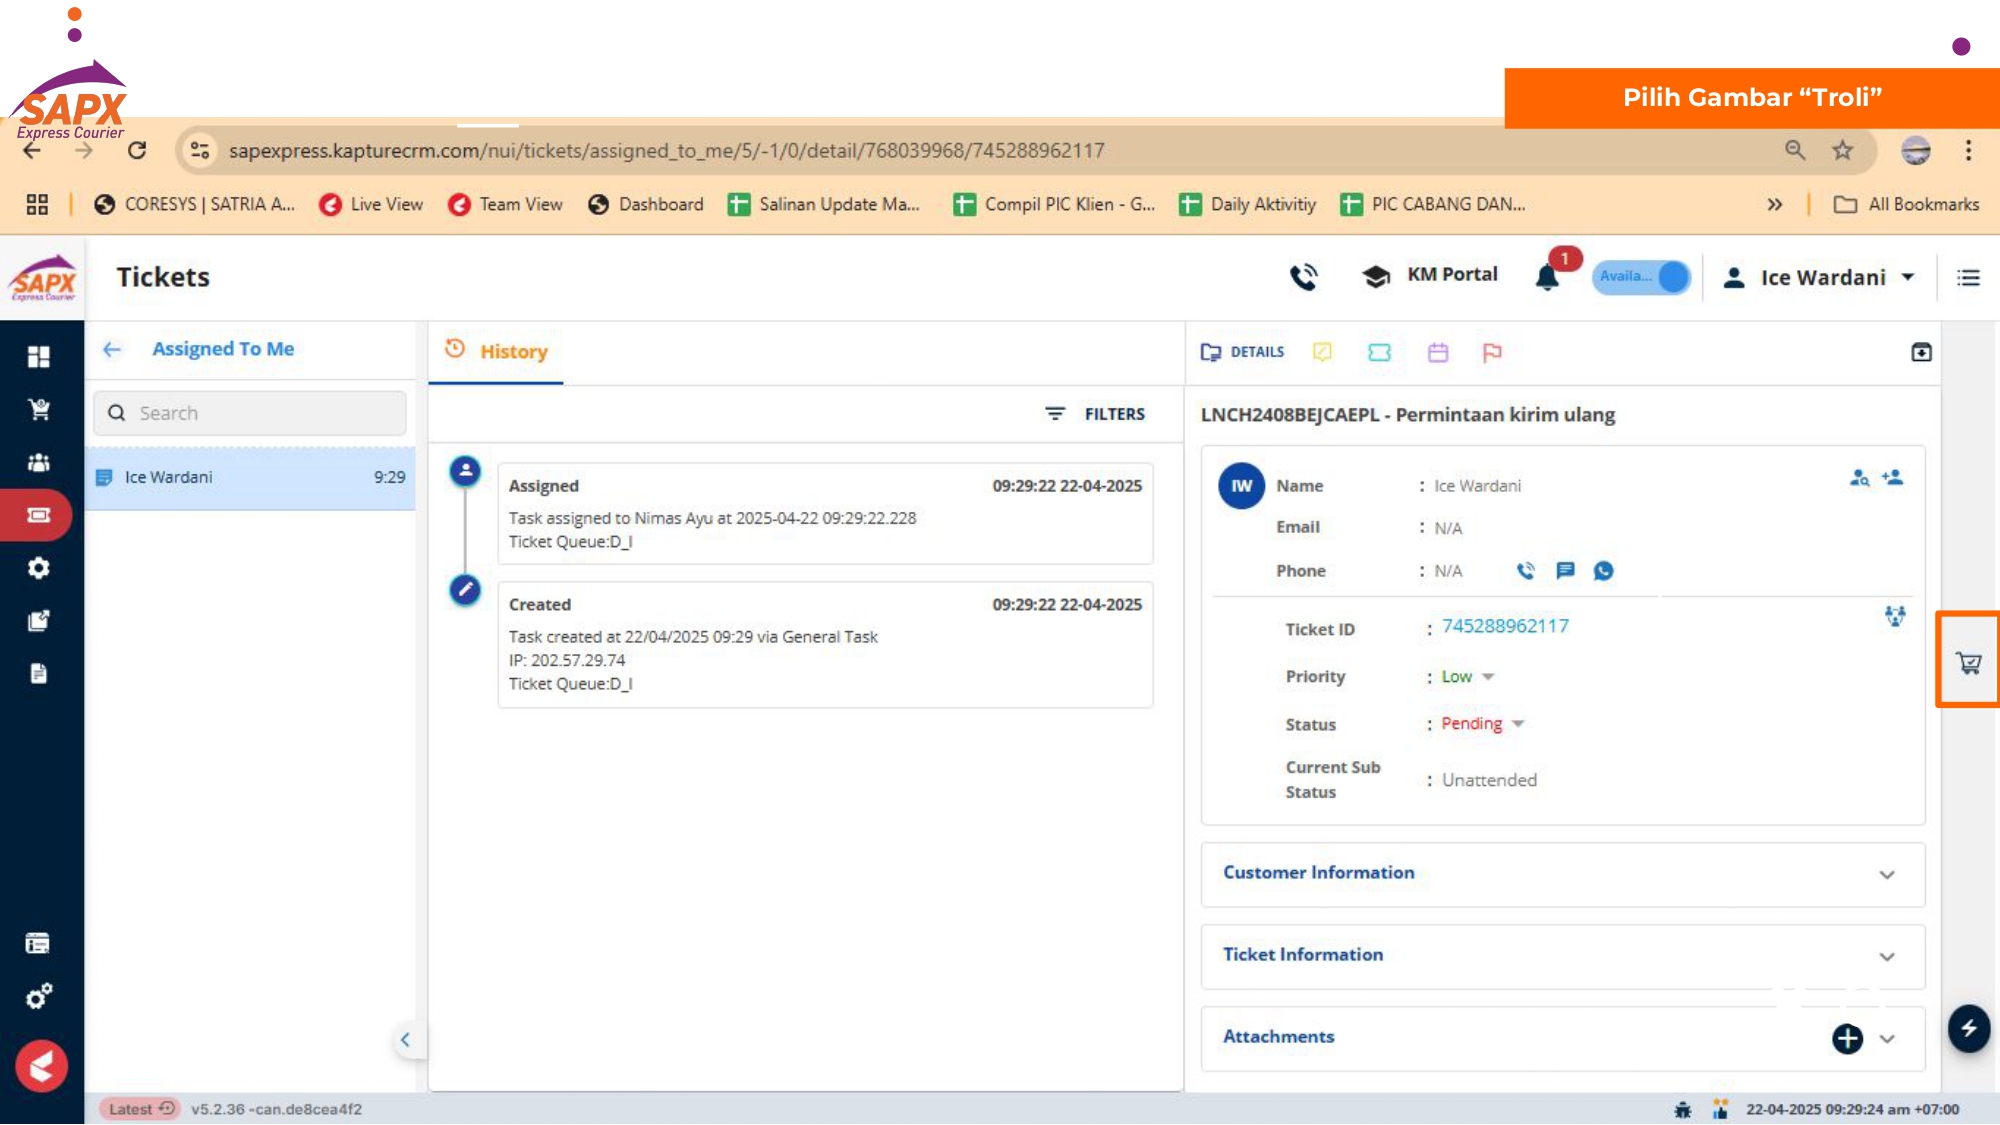
Task: Reload the page in browser
Action: point(137,150)
